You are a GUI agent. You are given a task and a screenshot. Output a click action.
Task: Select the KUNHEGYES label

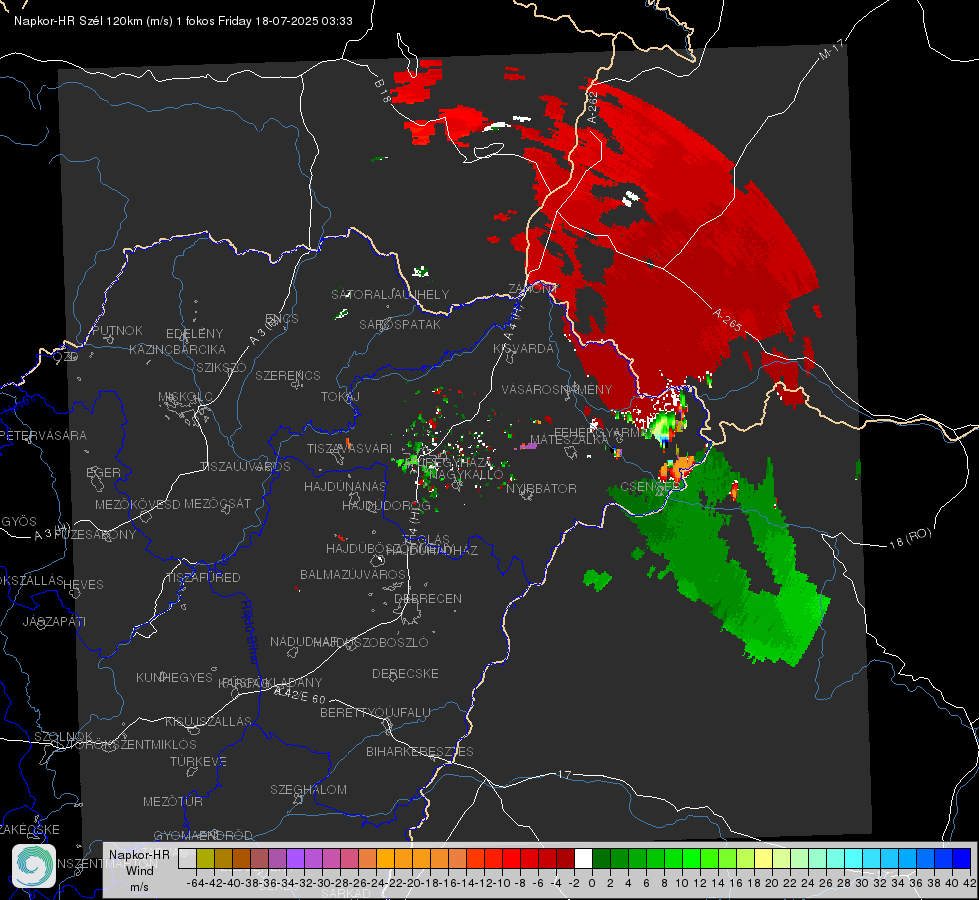pyautogui.click(x=174, y=678)
